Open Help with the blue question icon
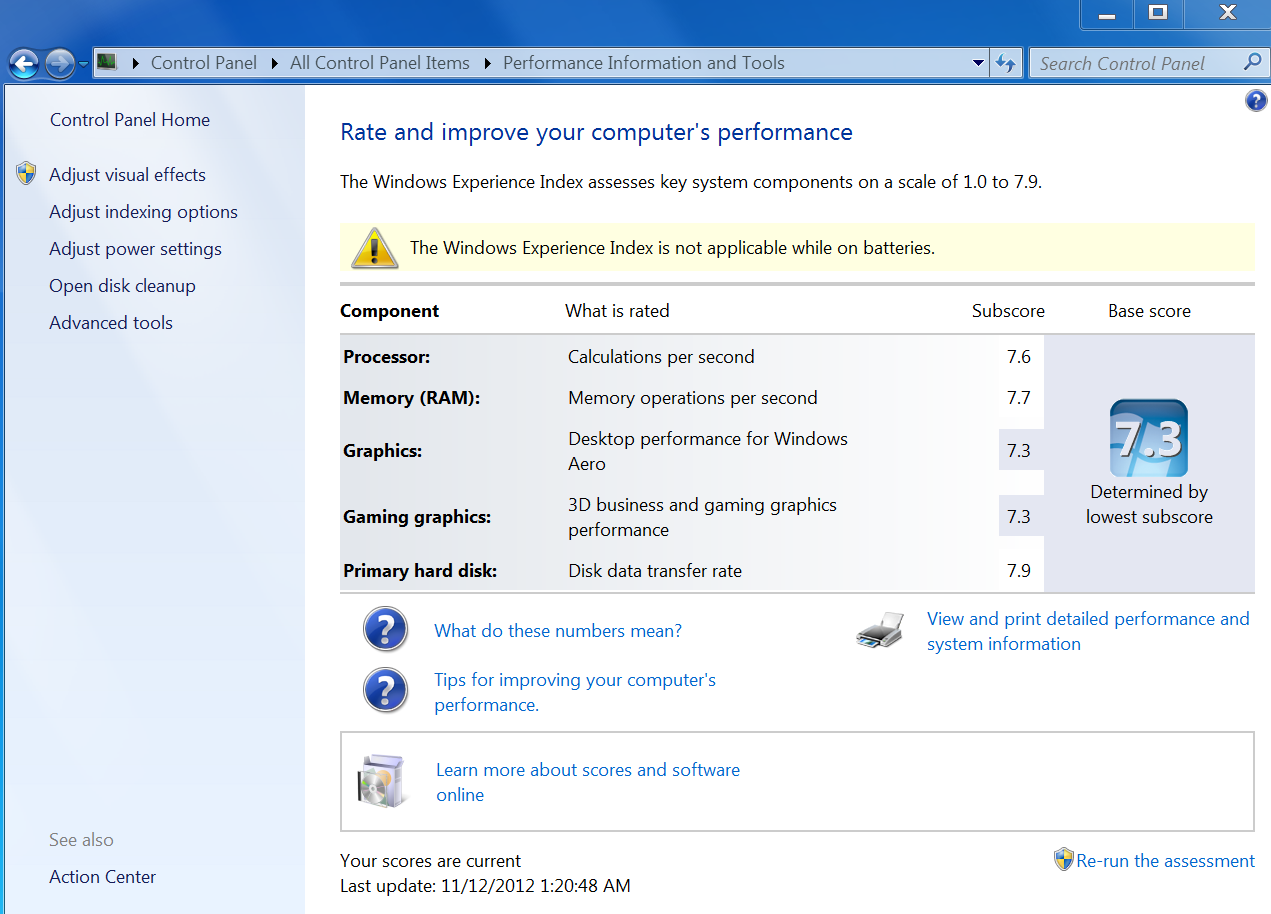This screenshot has width=1271, height=914. 1256,100
